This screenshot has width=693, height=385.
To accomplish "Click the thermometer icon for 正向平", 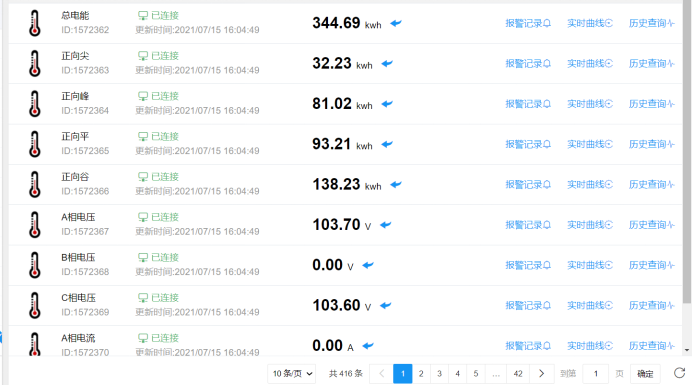I will [x=35, y=144].
